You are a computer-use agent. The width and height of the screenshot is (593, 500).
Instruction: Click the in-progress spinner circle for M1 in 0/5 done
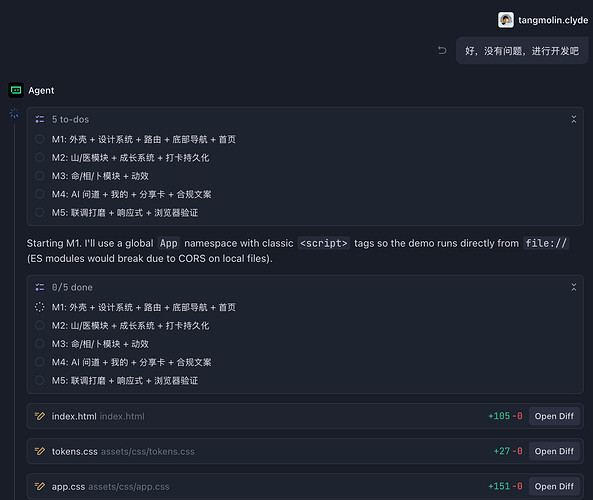pyautogui.click(x=39, y=307)
